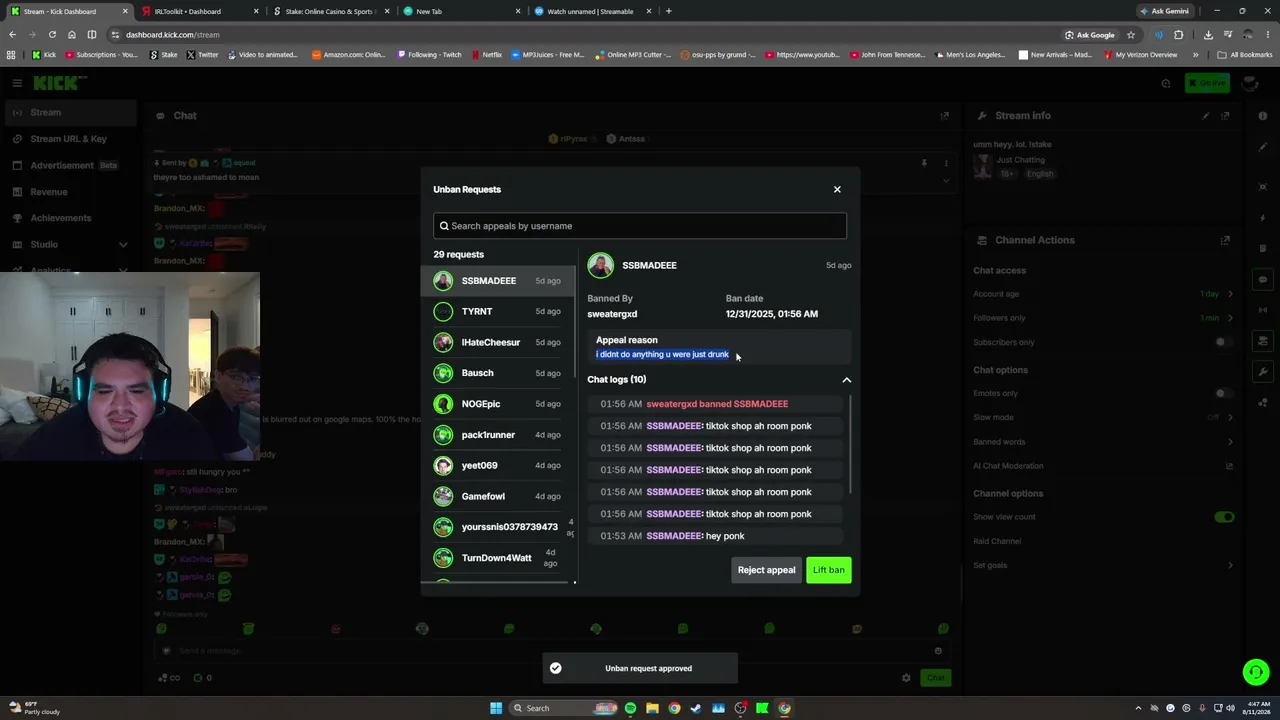
Task: Open Steam from the taskbar
Action: 696,708
